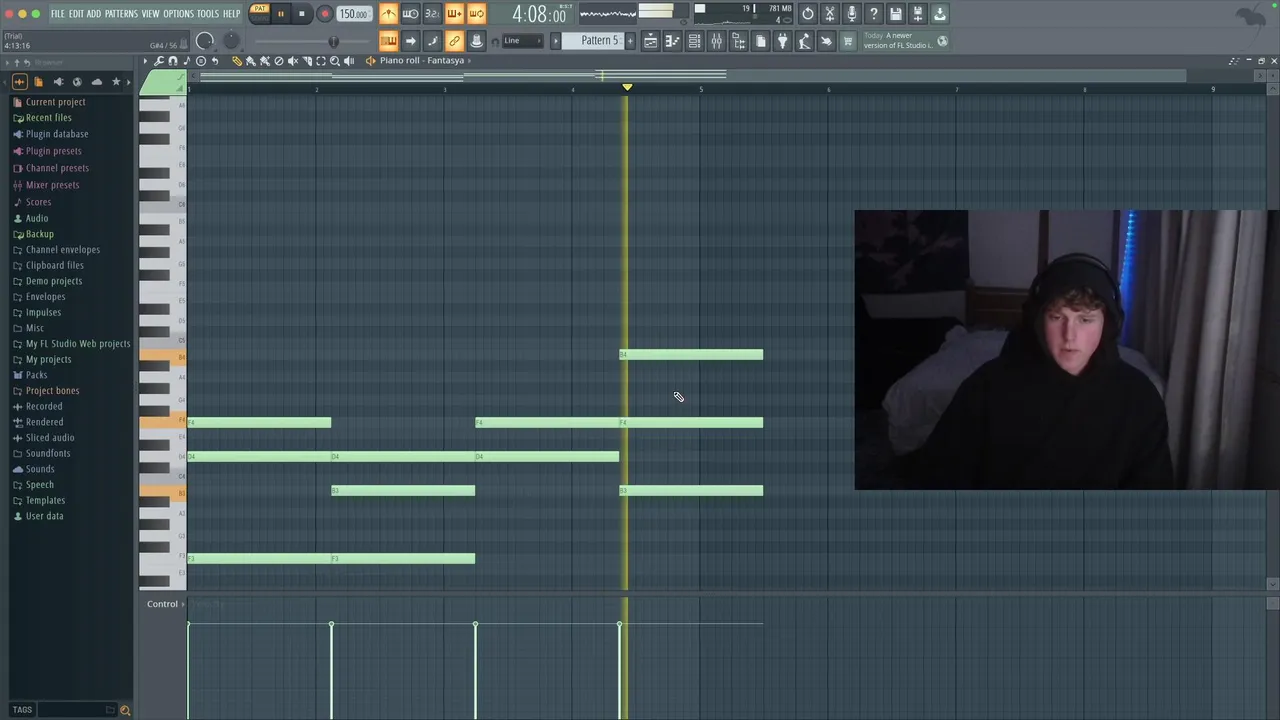This screenshot has width=1280, height=720.
Task: Select the Mute tool in piano roll toolbar
Action: [x=293, y=61]
